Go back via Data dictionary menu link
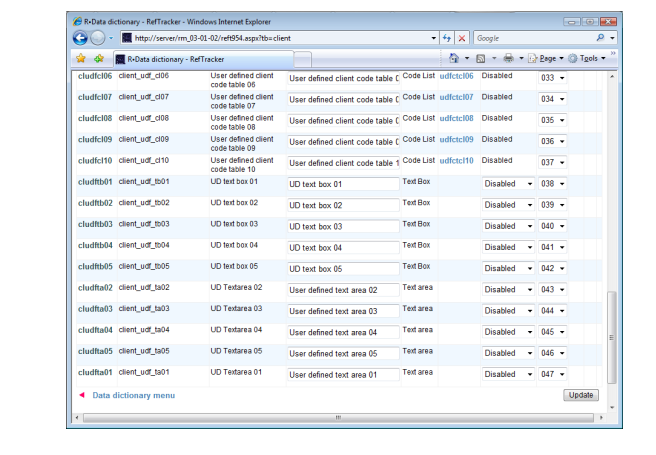 pyautogui.click(x=133, y=395)
